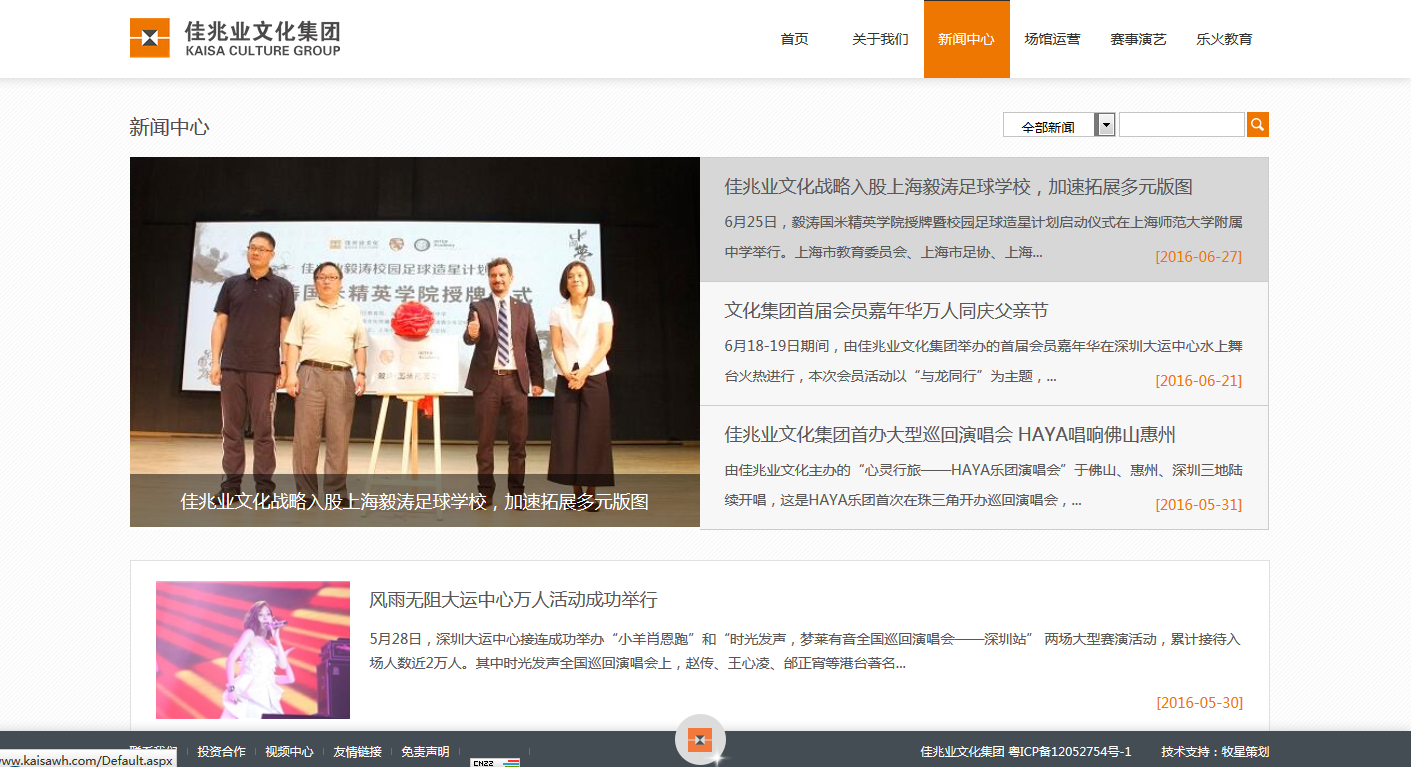Open 关于我们 navigation item

(x=880, y=39)
